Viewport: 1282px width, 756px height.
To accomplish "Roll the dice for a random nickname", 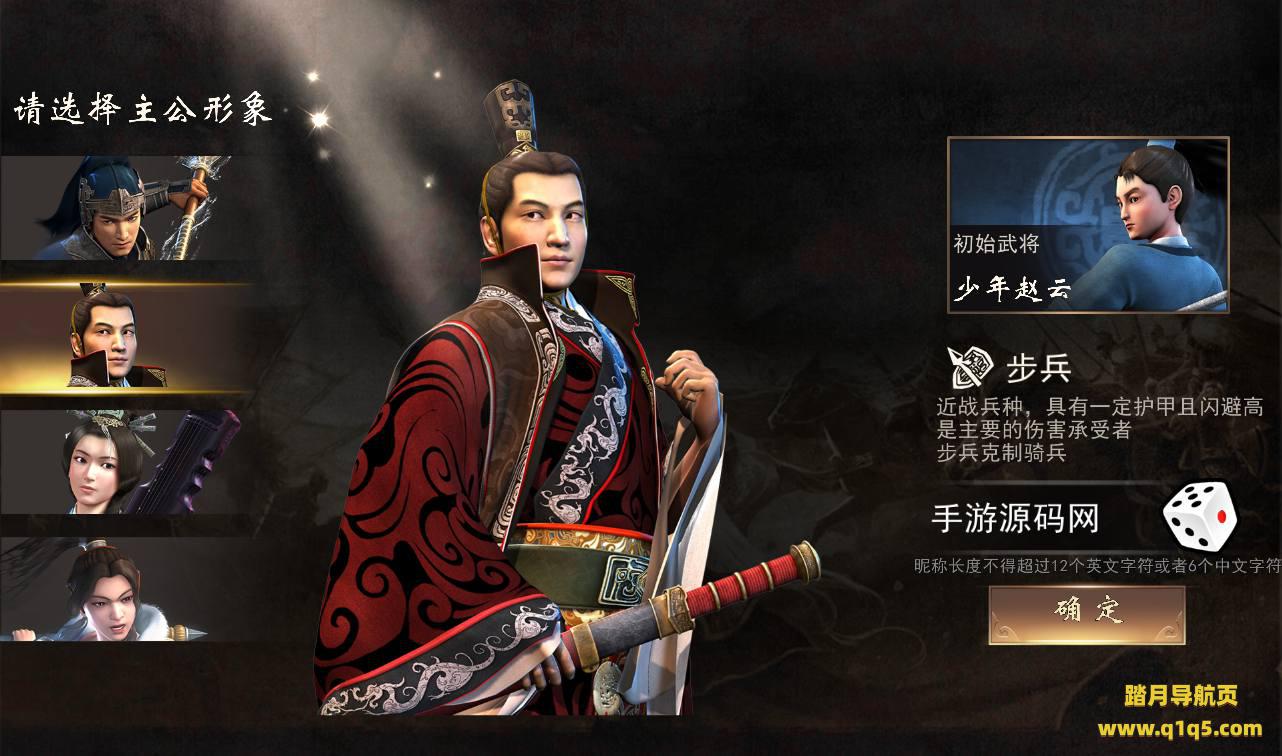I will (x=1199, y=515).
